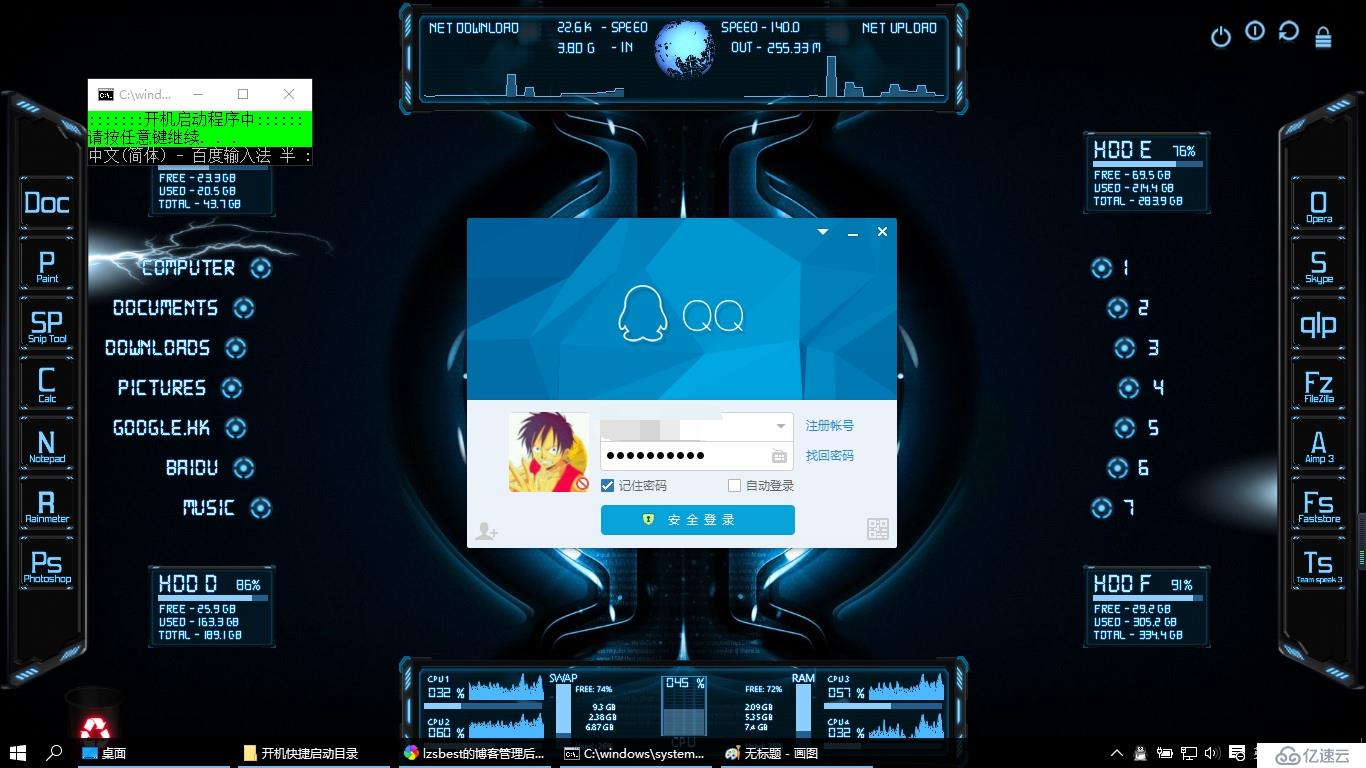Click the HDD F usage bar
Viewport: 1366px width, 768px height.
tap(1147, 598)
